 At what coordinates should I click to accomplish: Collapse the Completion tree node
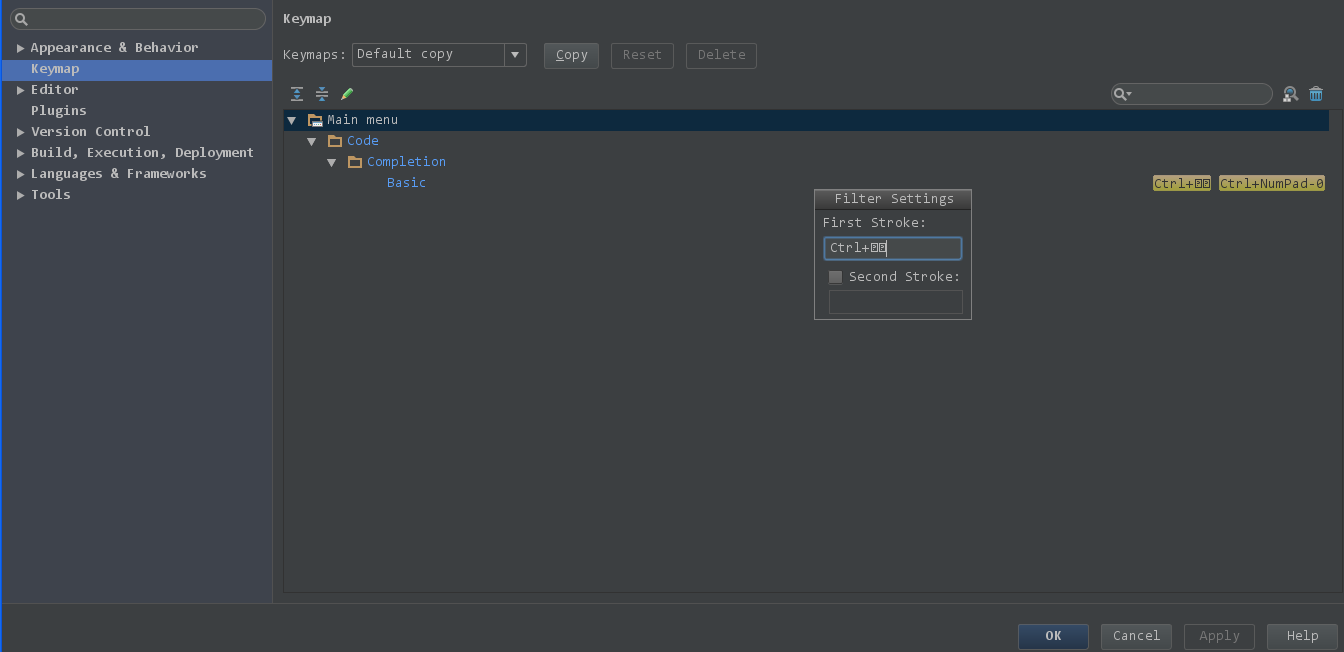click(332, 162)
